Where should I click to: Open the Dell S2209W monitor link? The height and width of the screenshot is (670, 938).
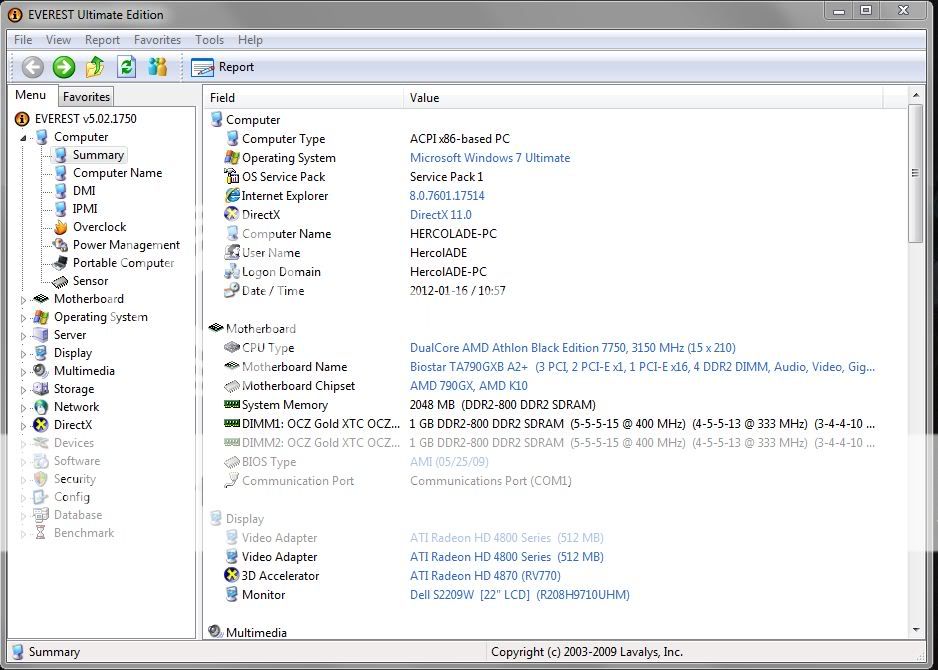(520, 595)
